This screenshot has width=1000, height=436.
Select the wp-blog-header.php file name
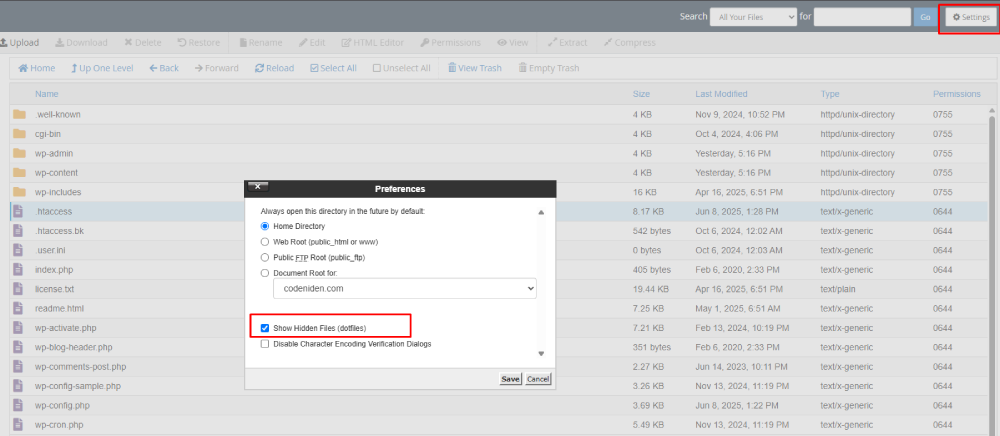pyautogui.click(x=73, y=347)
